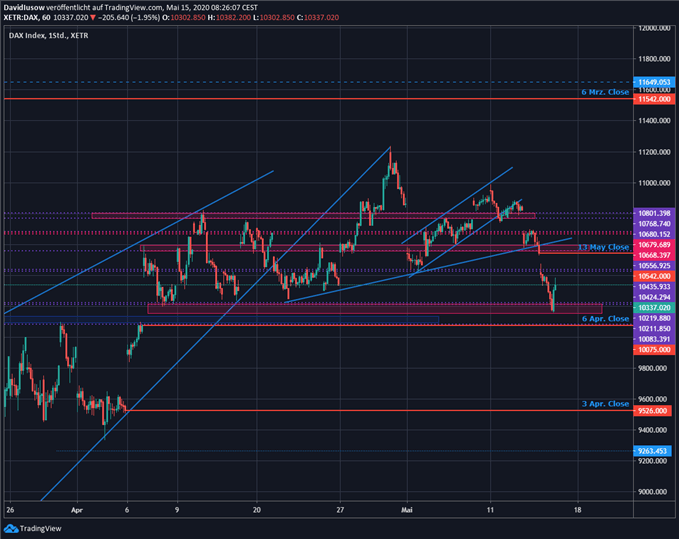Click the 'XETR:DAX, 60' symbol text

pos(27,18)
